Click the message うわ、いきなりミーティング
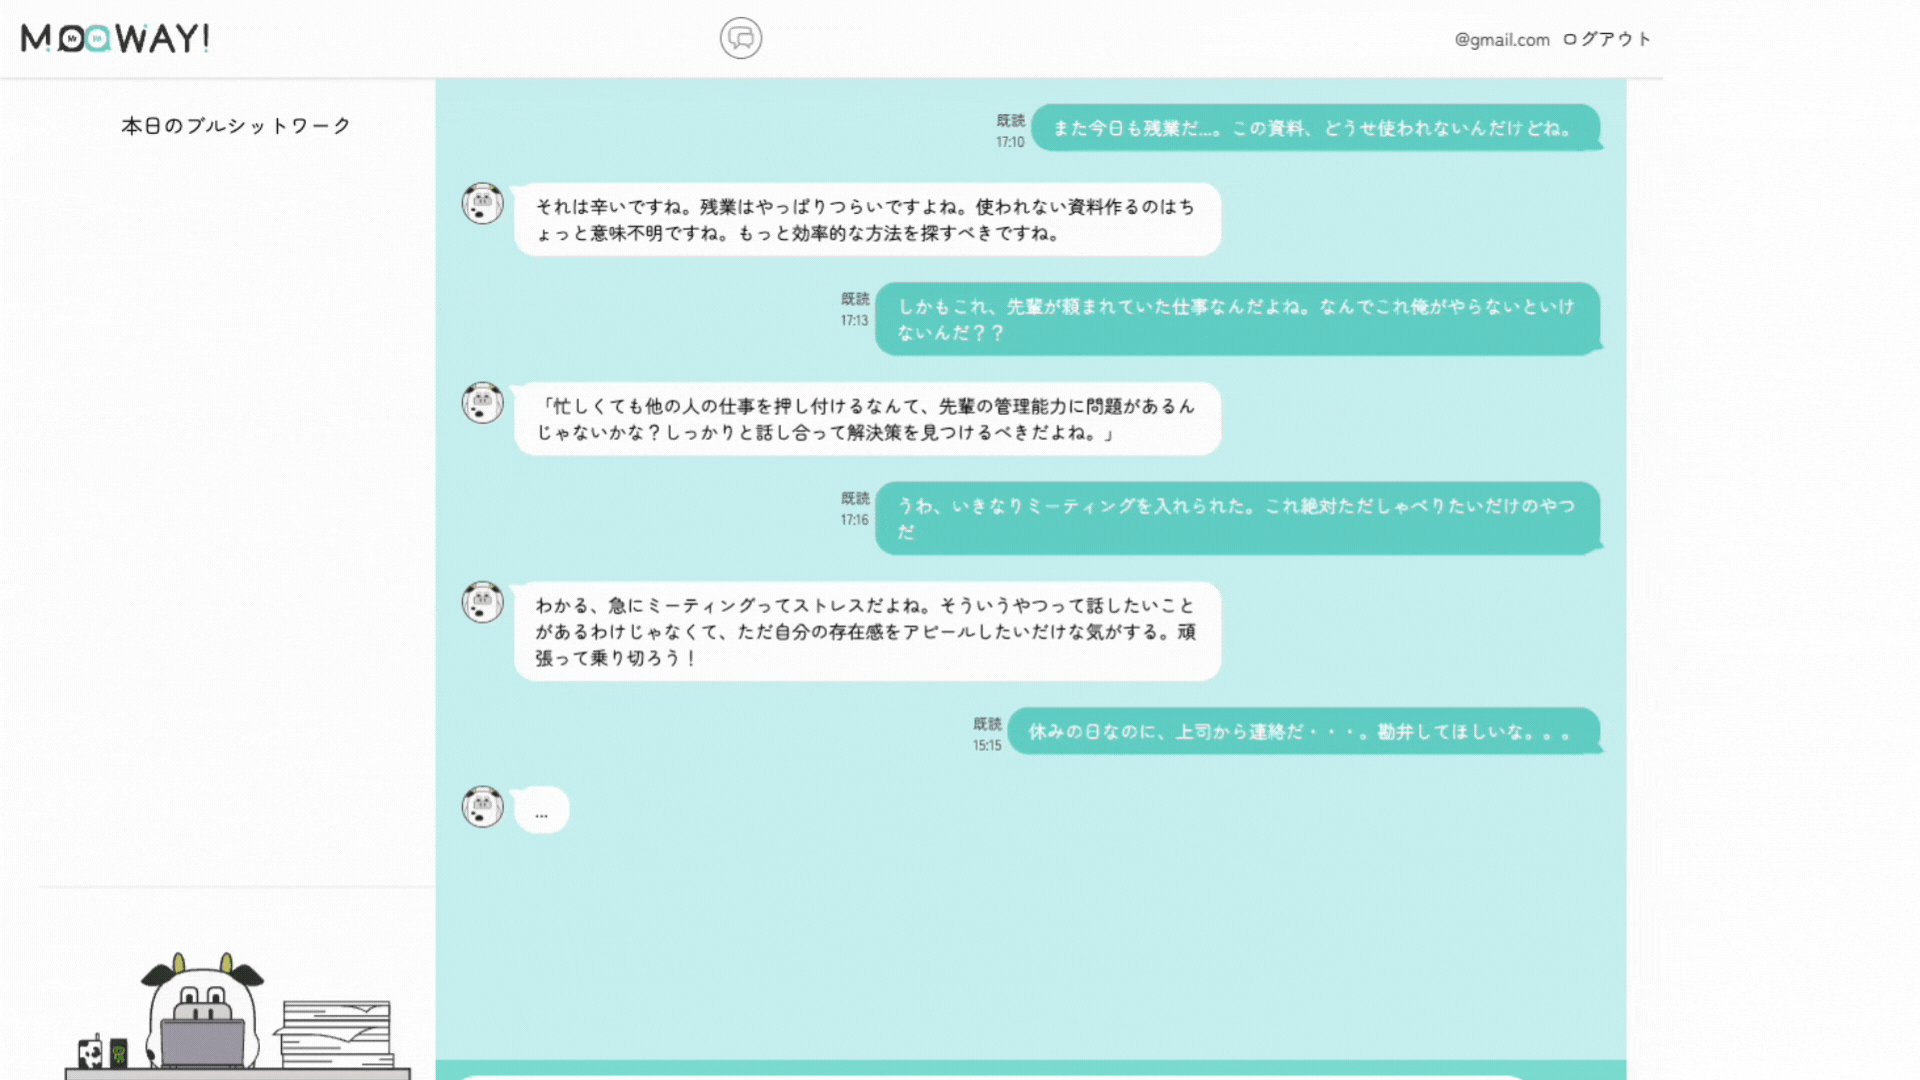 (1236, 518)
